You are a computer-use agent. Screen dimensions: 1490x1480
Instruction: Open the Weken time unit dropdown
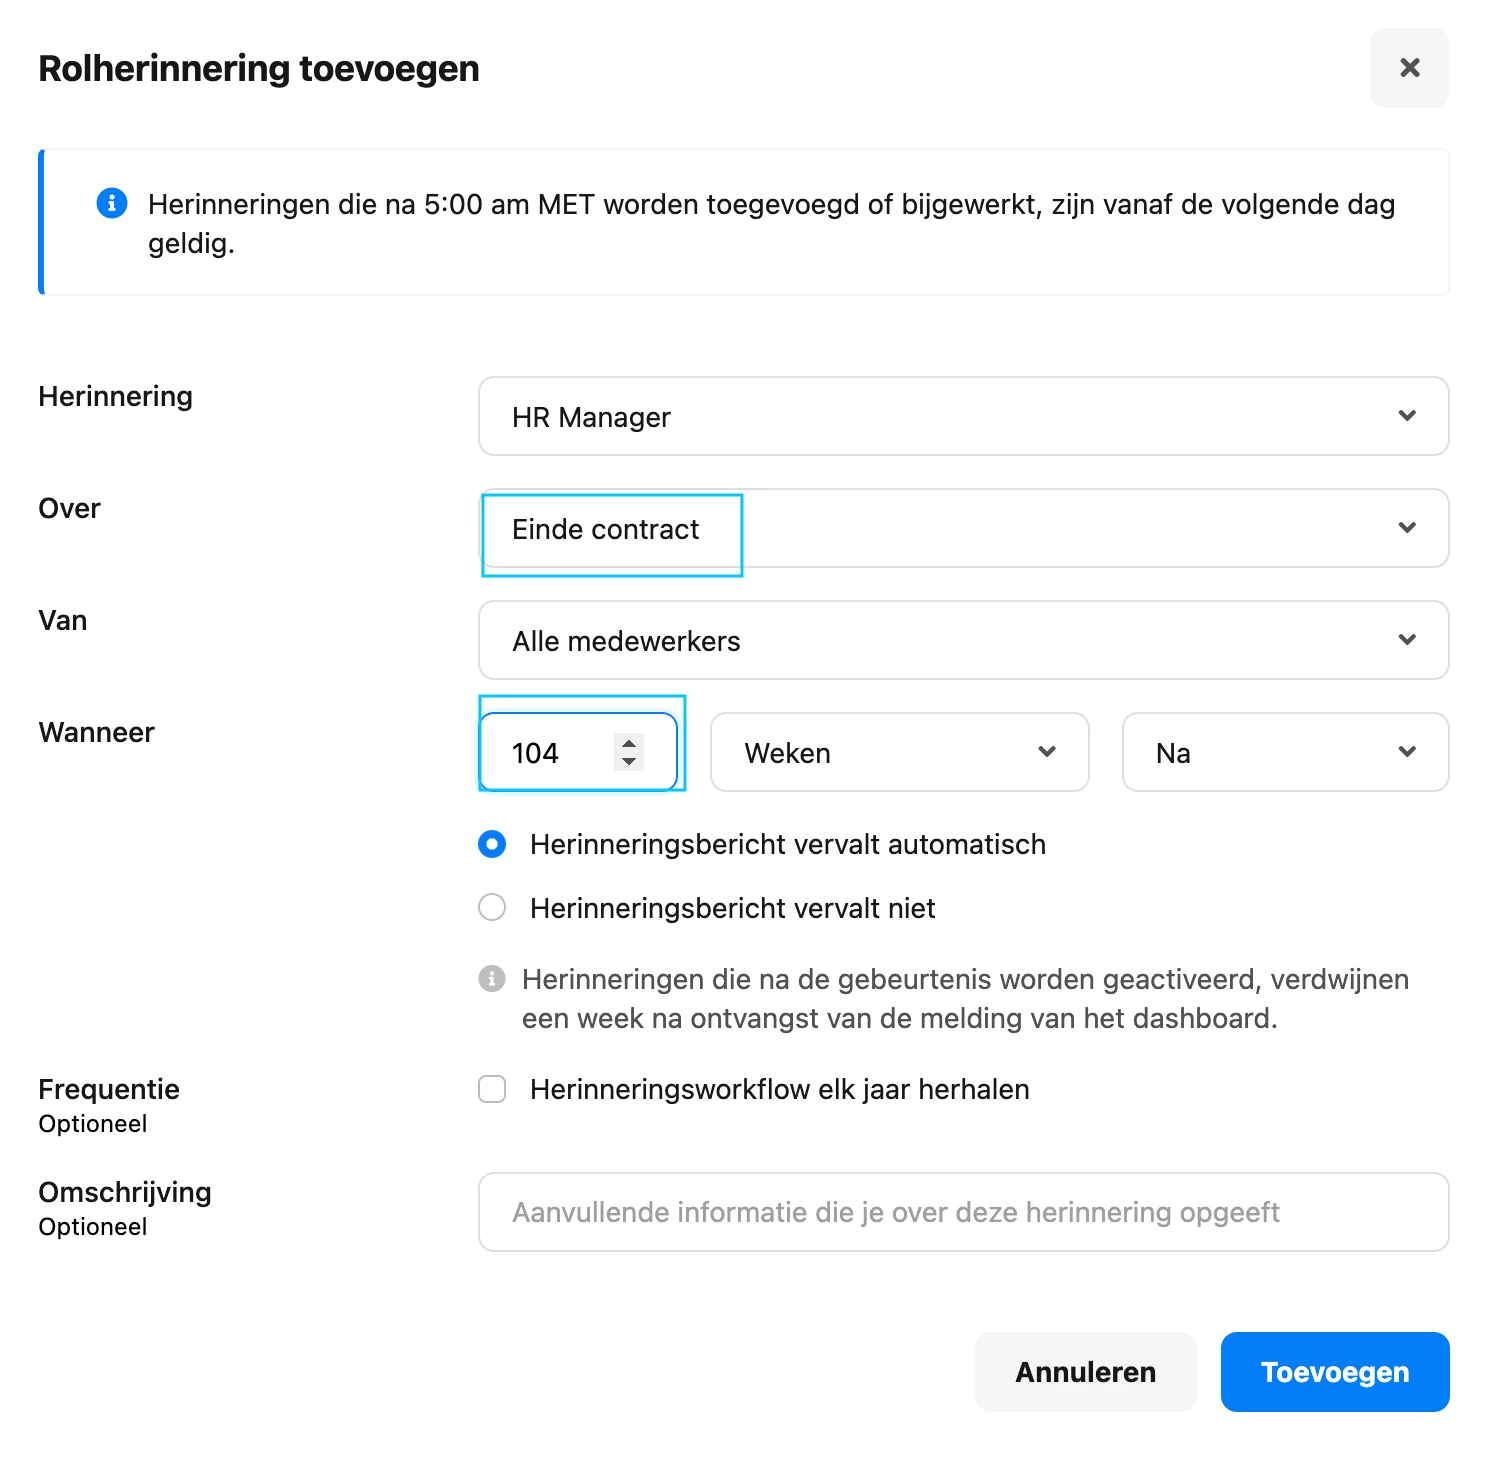(x=900, y=752)
